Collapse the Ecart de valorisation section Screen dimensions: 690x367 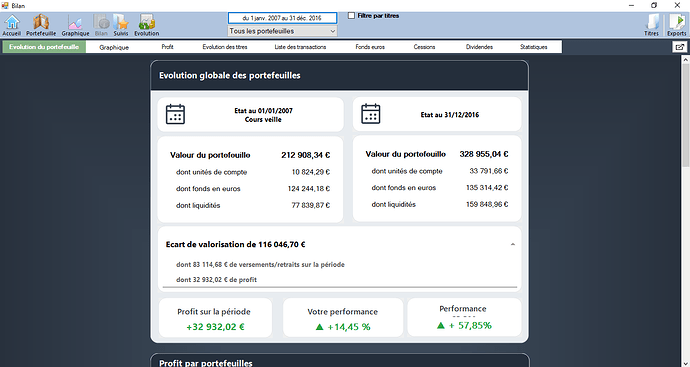[x=513, y=244]
